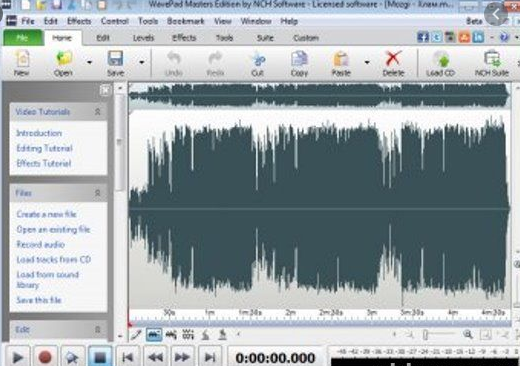Image resolution: width=520 pixels, height=366 pixels.
Task: Click the Rewind button
Action: point(155,357)
